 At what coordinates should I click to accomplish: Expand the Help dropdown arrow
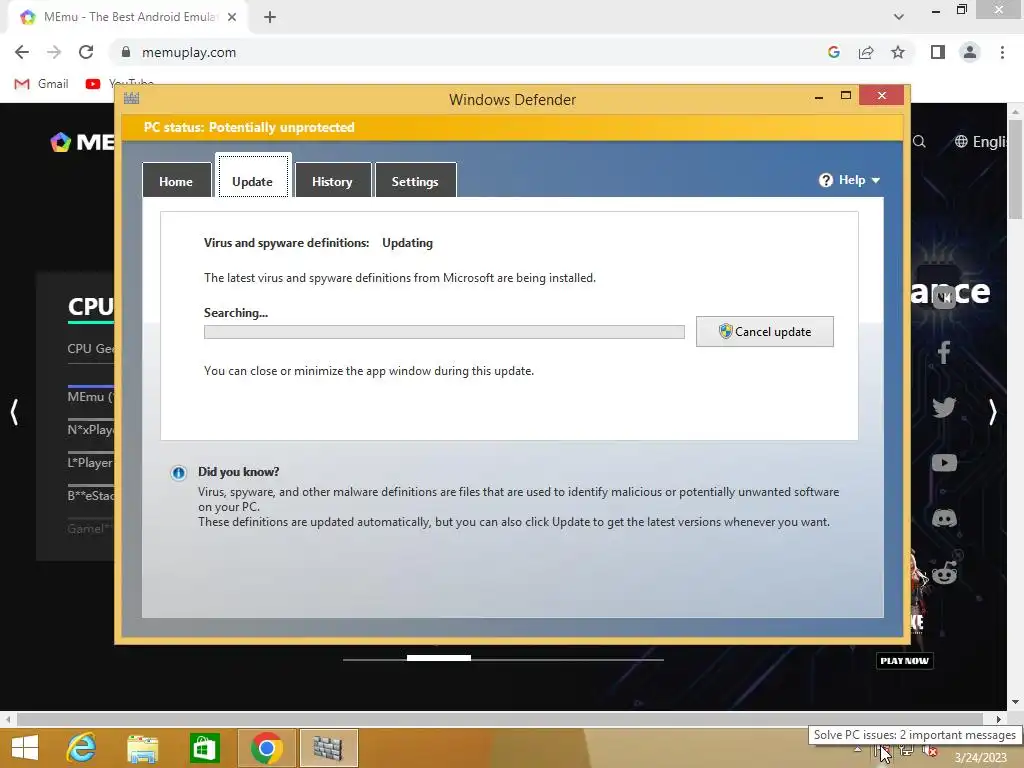click(x=876, y=180)
